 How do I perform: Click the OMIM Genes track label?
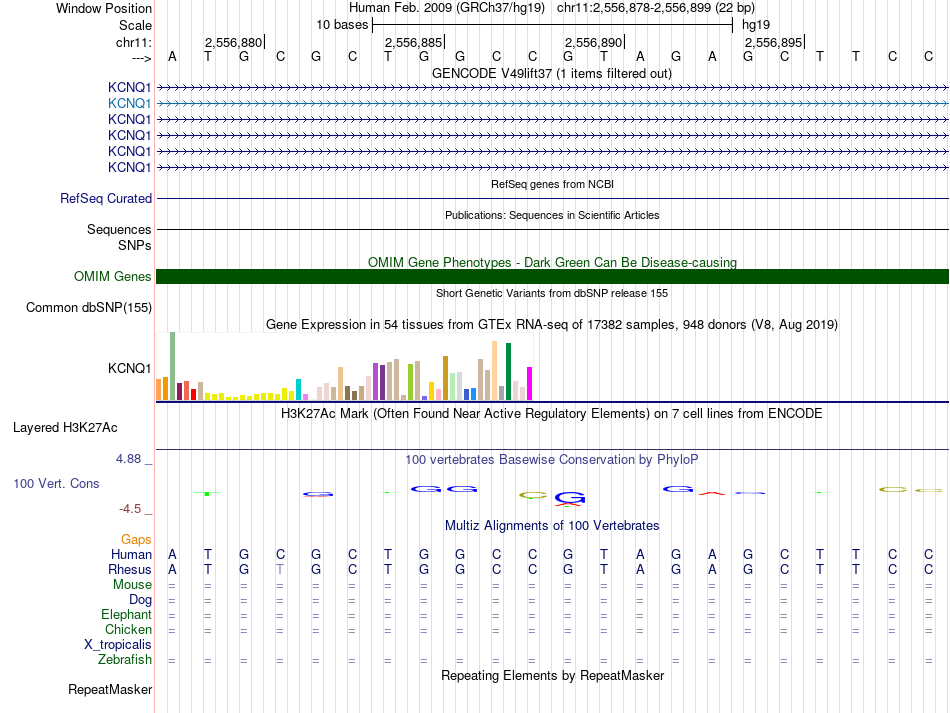point(112,277)
